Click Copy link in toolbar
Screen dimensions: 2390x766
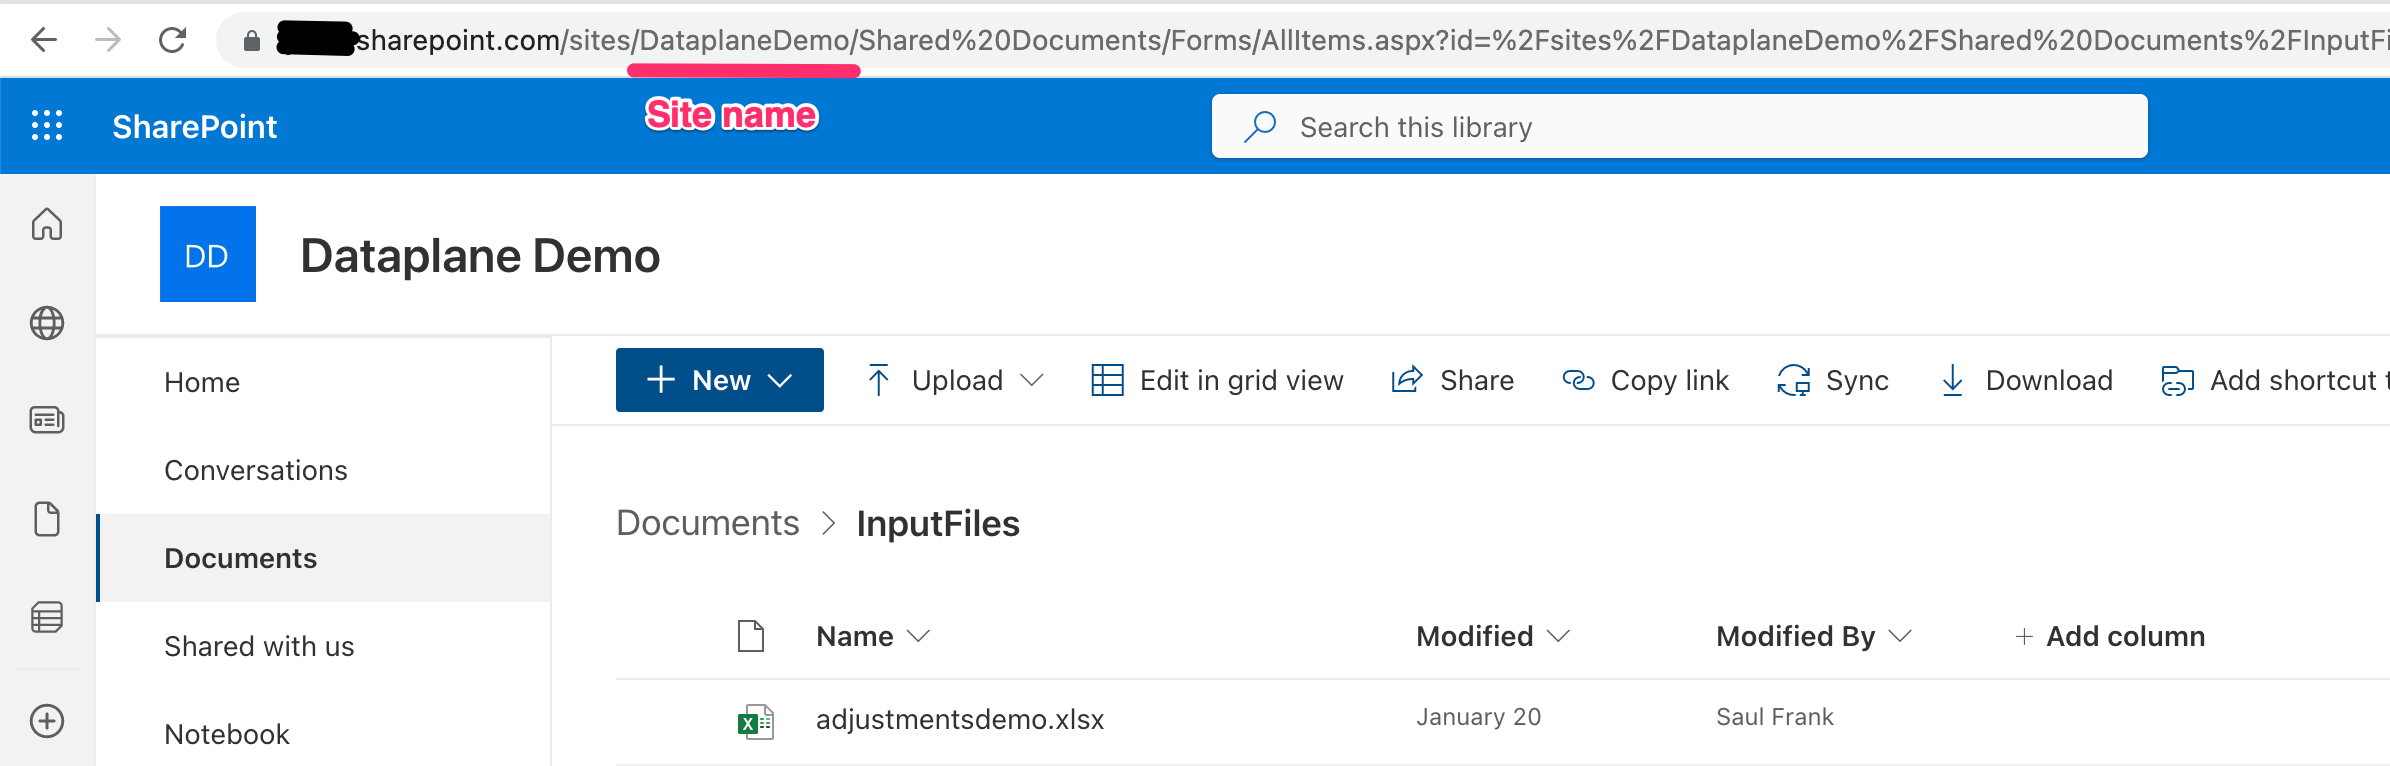[x=1645, y=380]
